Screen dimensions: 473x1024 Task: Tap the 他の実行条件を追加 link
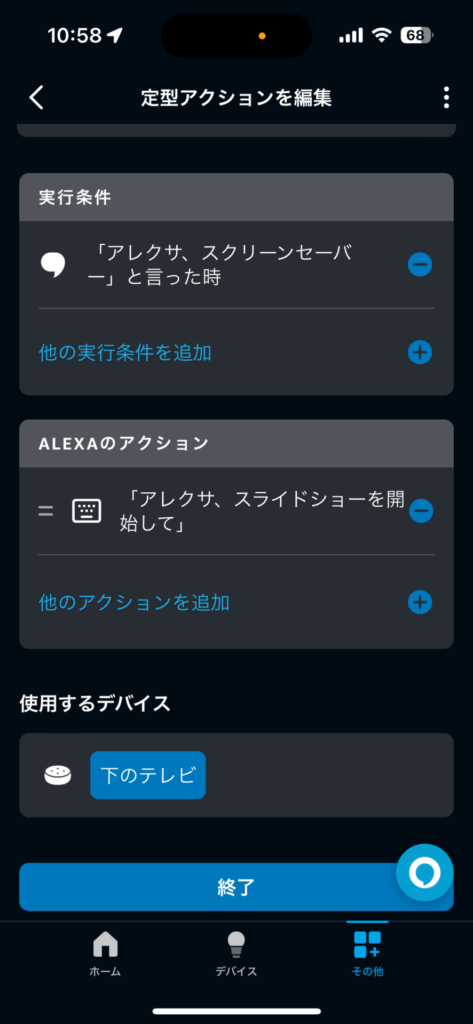[125, 353]
